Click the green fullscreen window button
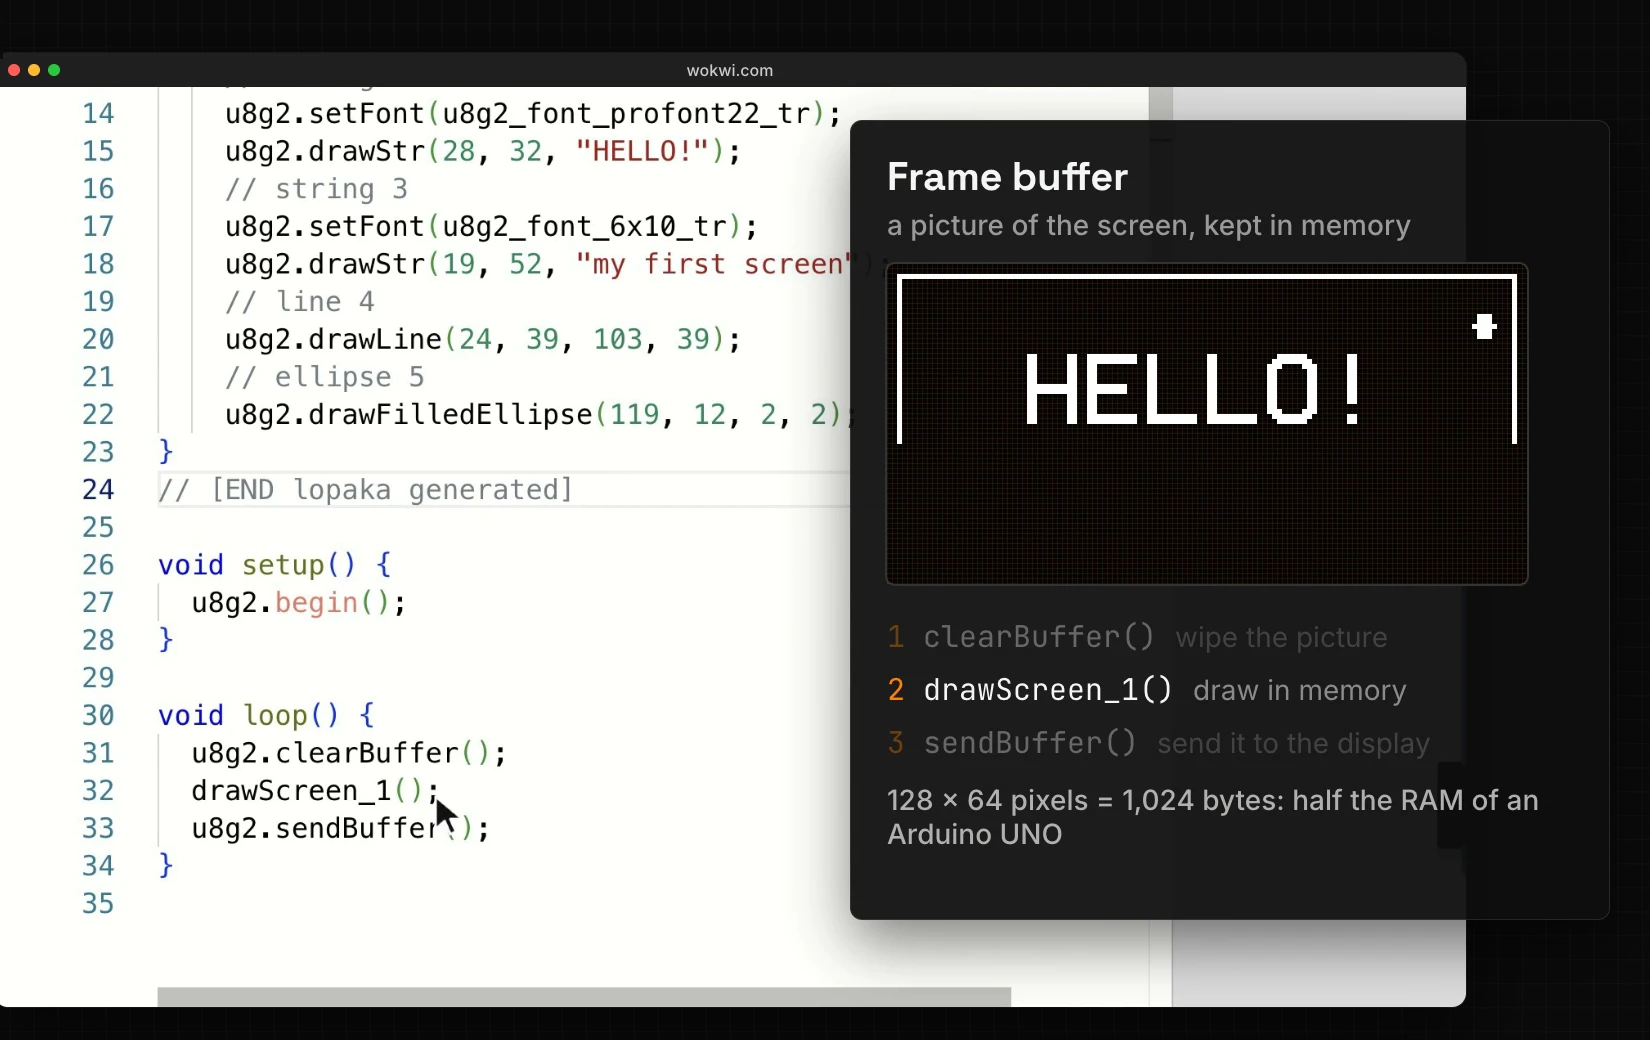This screenshot has height=1040, width=1650. [x=54, y=70]
